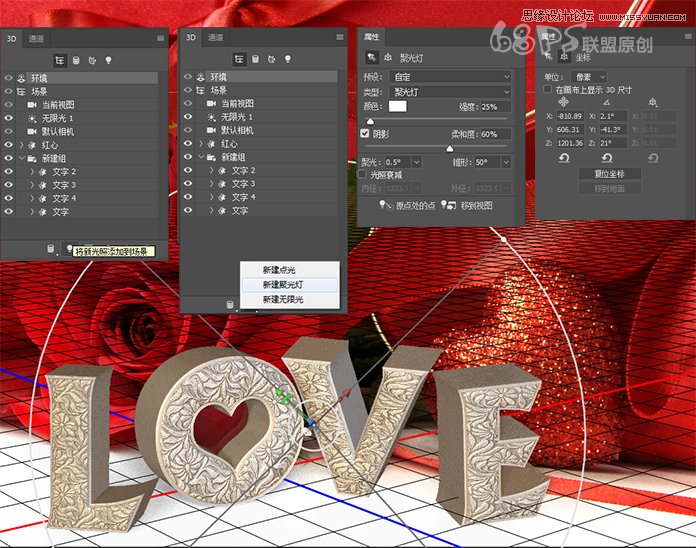
Task: Hide 红心 layer in left 3D panel
Action: coord(8,145)
